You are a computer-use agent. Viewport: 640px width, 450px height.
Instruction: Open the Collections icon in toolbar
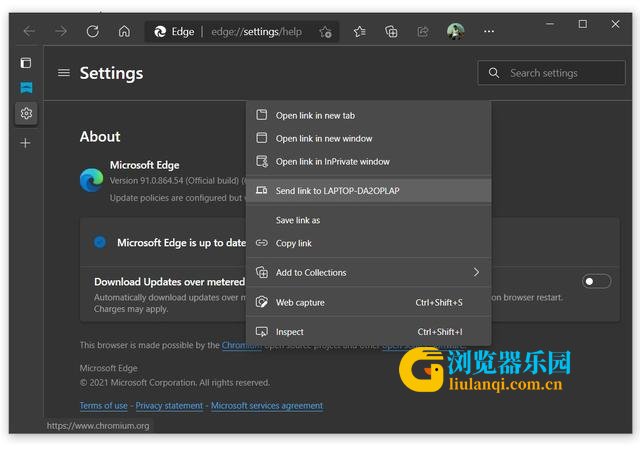pyautogui.click(x=391, y=31)
